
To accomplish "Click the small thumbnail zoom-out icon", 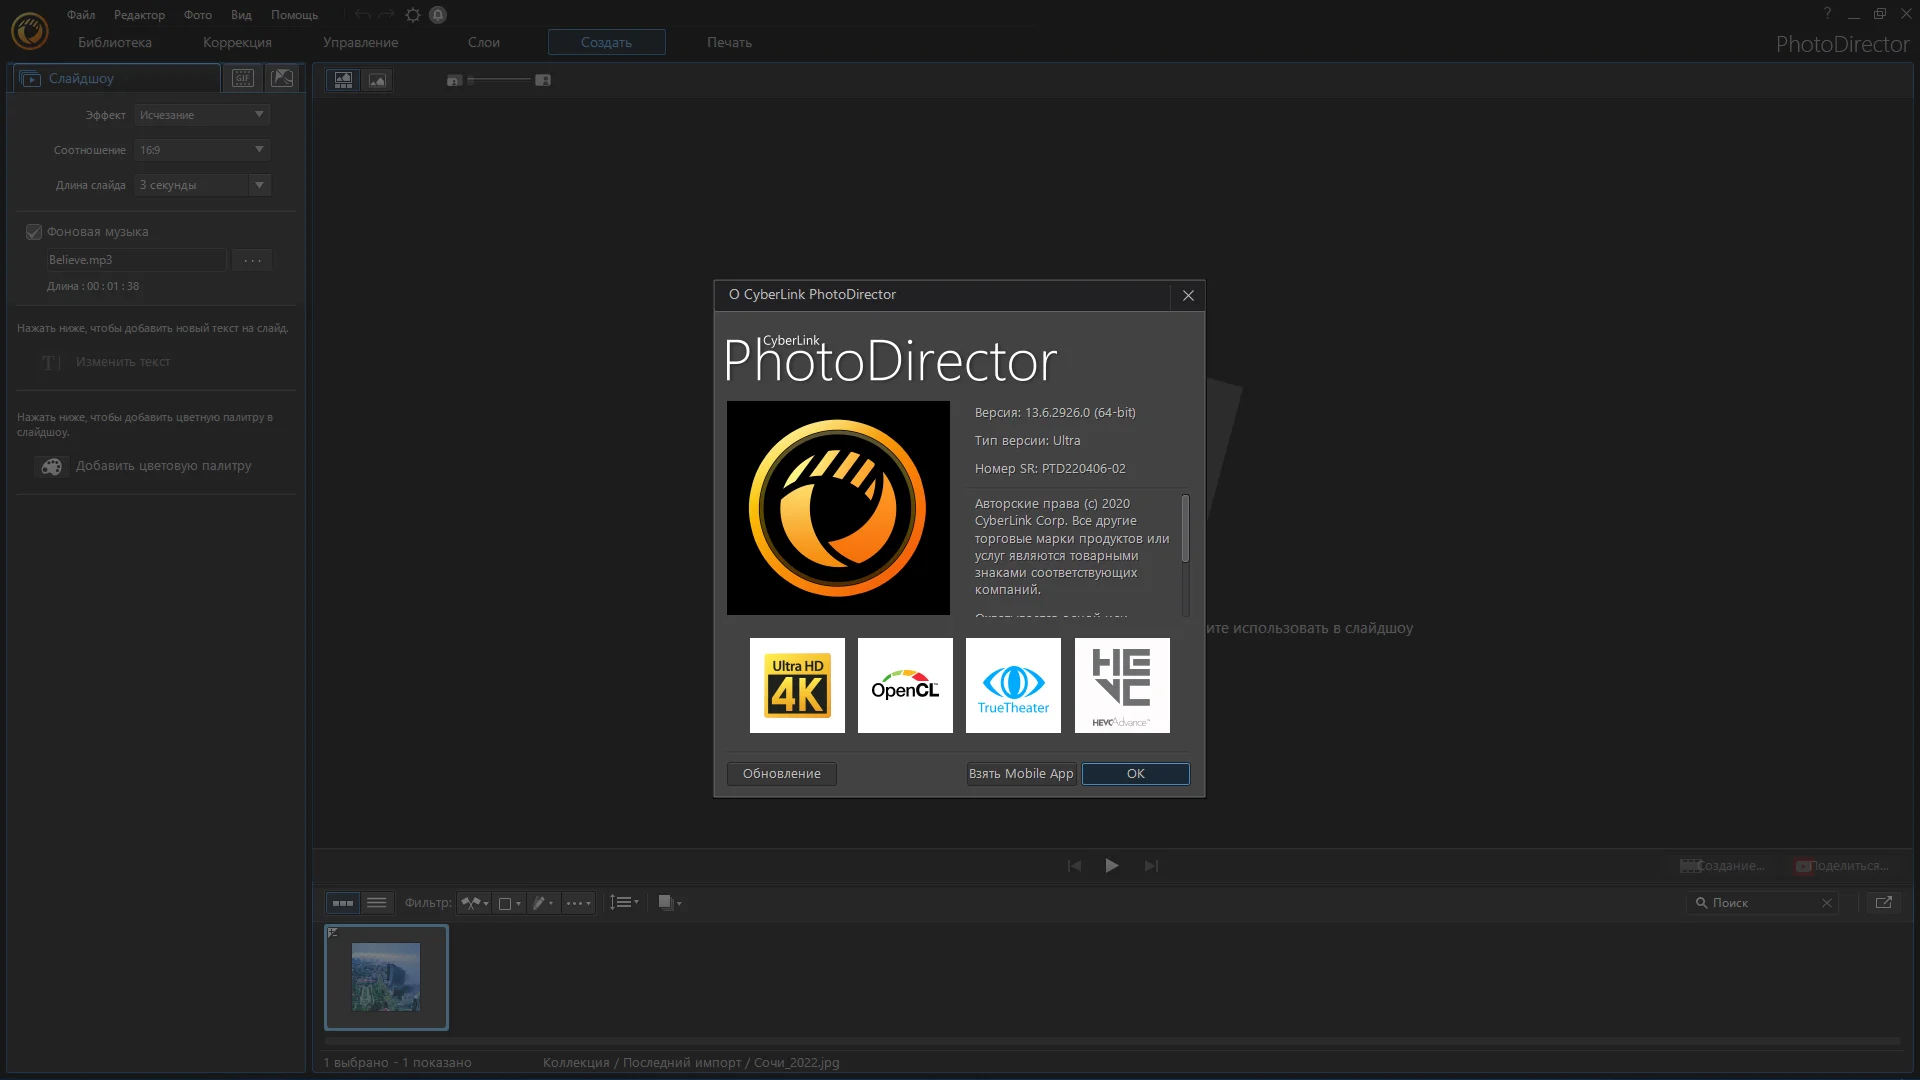I will (454, 80).
